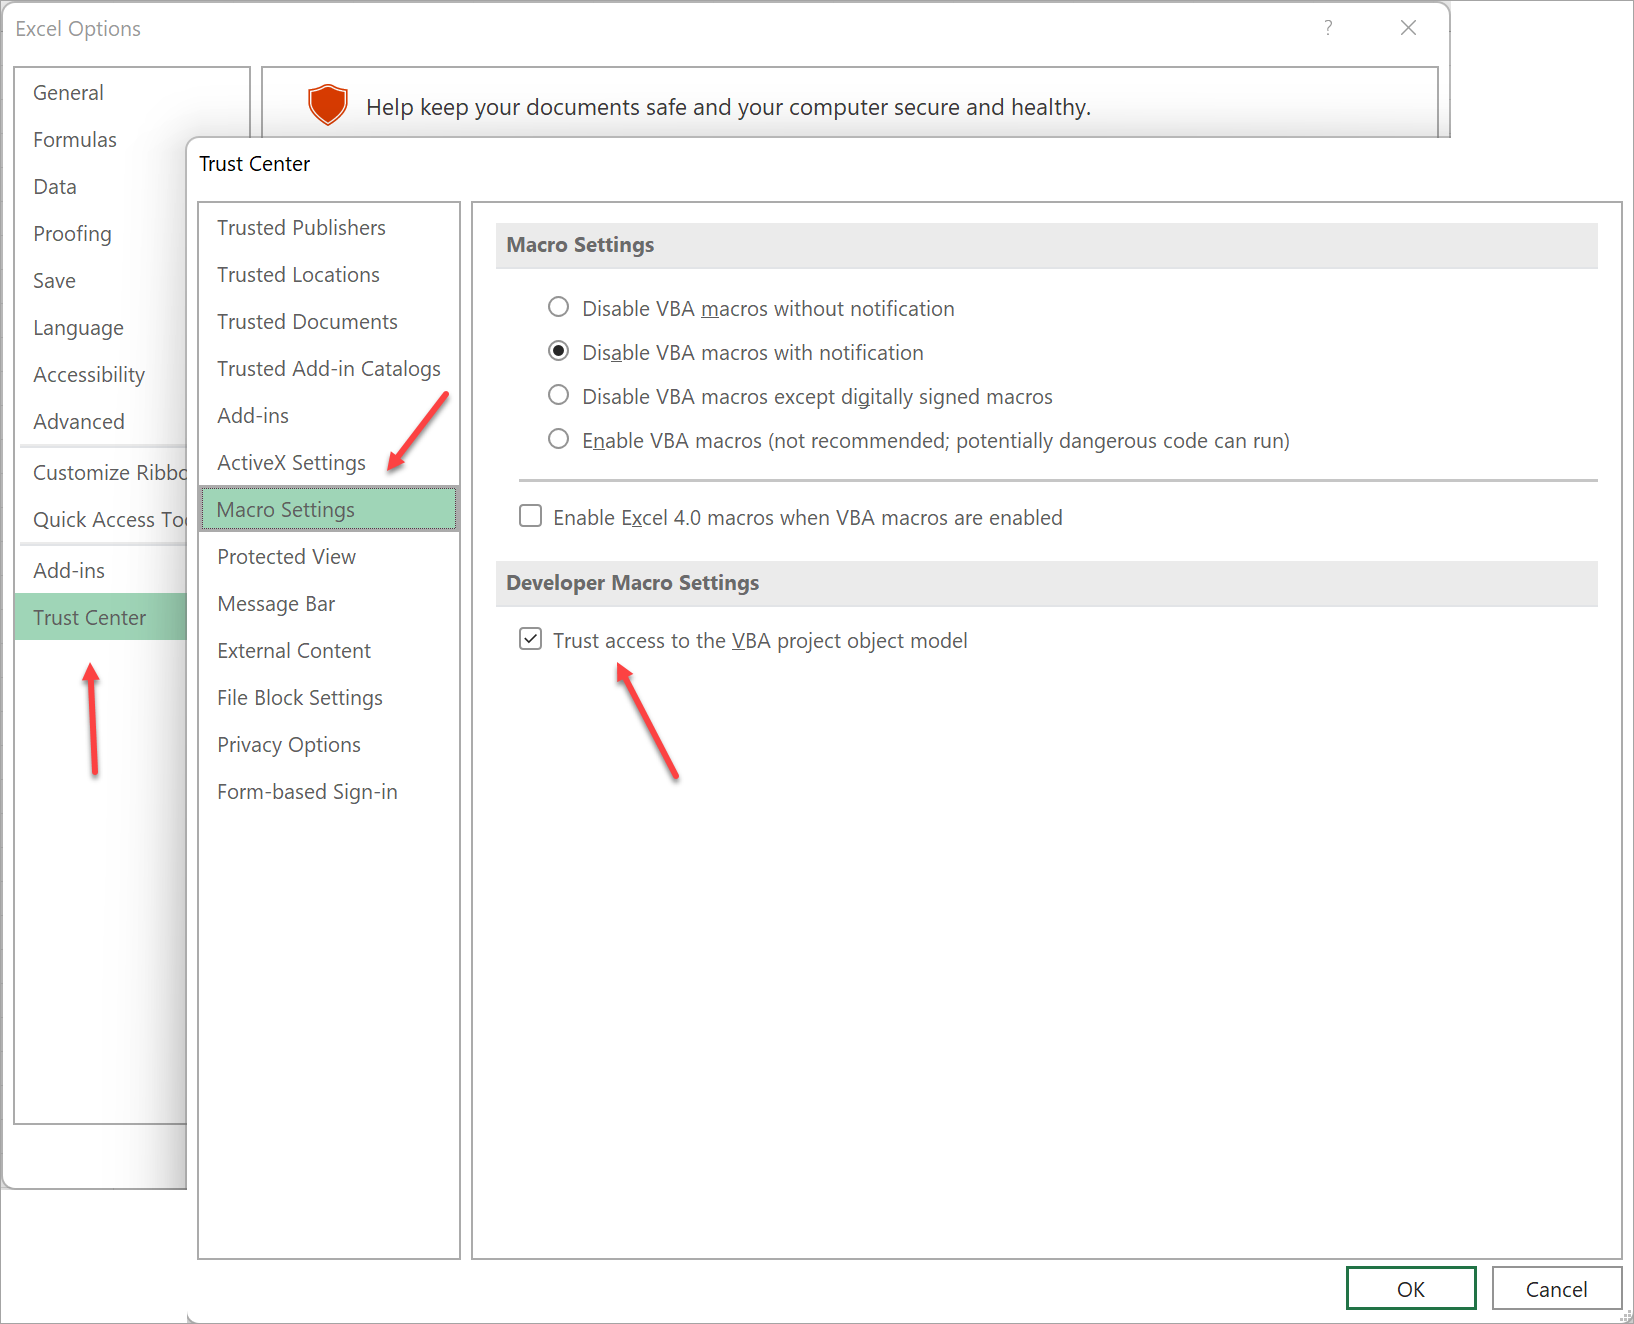Image resolution: width=1634 pixels, height=1324 pixels.
Task: Open File Block Settings
Action: 329,698
